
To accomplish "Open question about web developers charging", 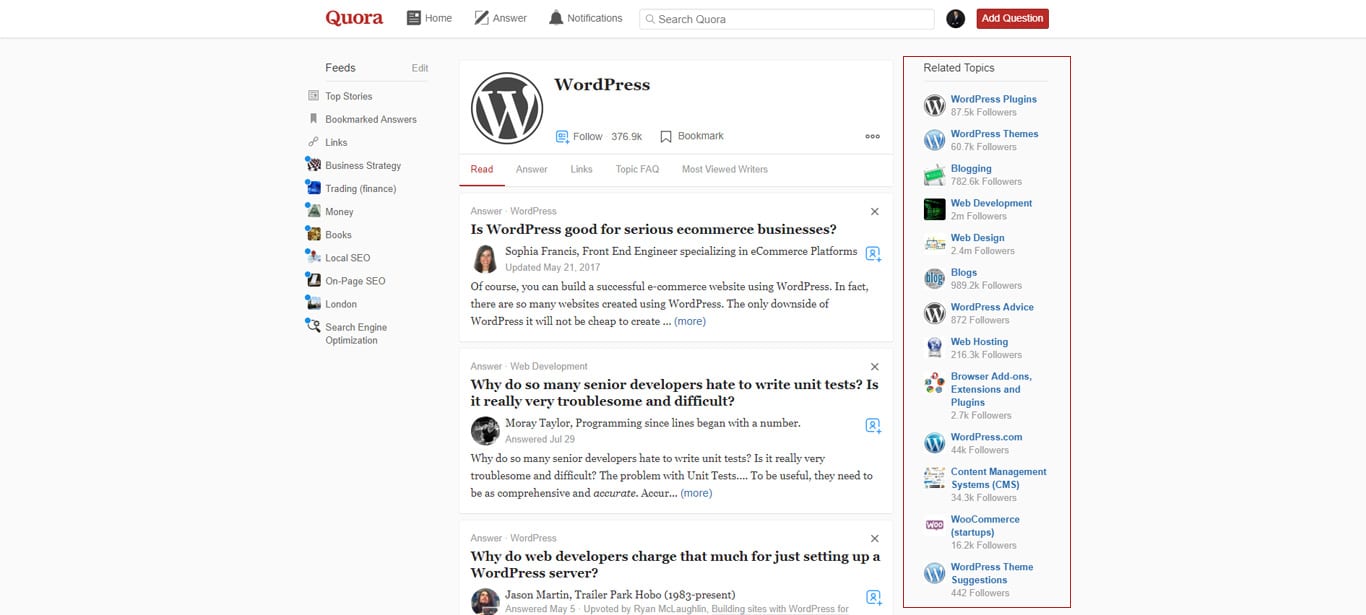I will (x=676, y=565).
